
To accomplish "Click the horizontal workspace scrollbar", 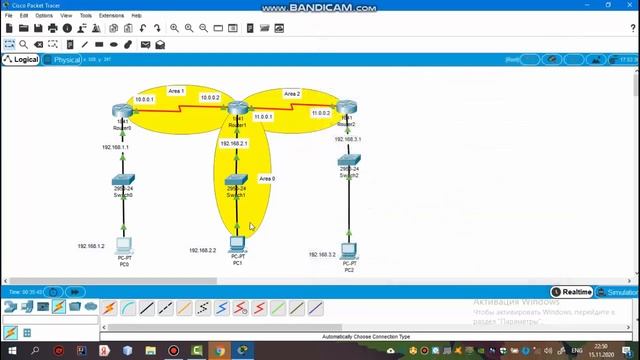I will pyautogui.click(x=113, y=281).
